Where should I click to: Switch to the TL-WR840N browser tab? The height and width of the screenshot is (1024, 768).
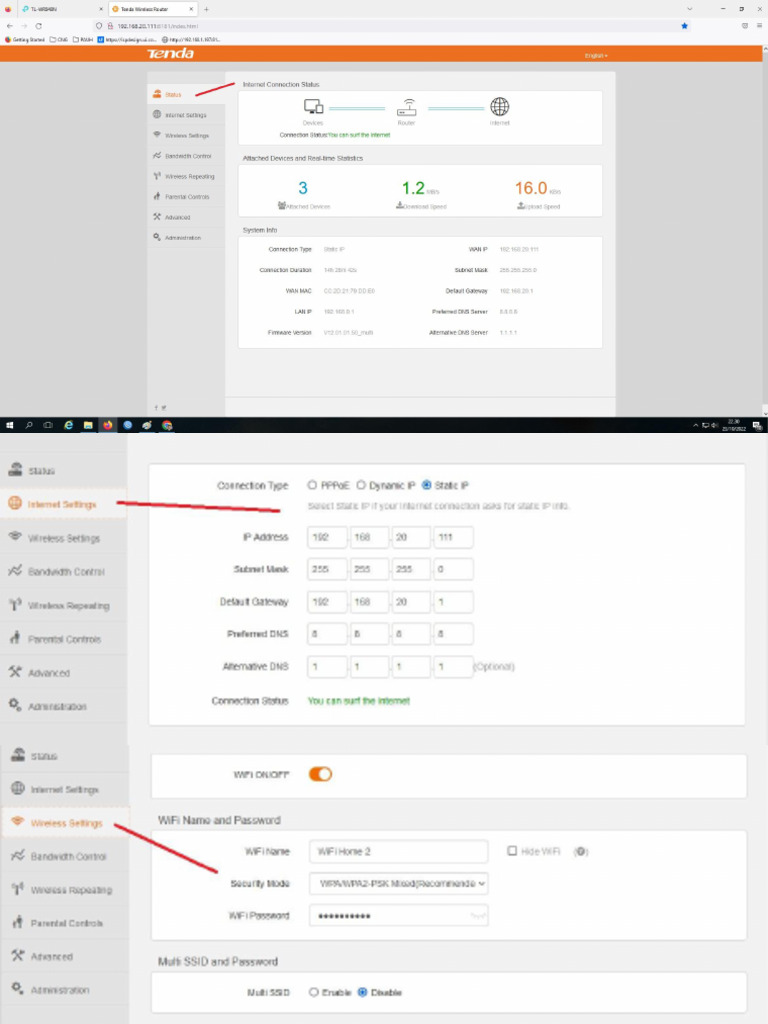click(x=62, y=9)
